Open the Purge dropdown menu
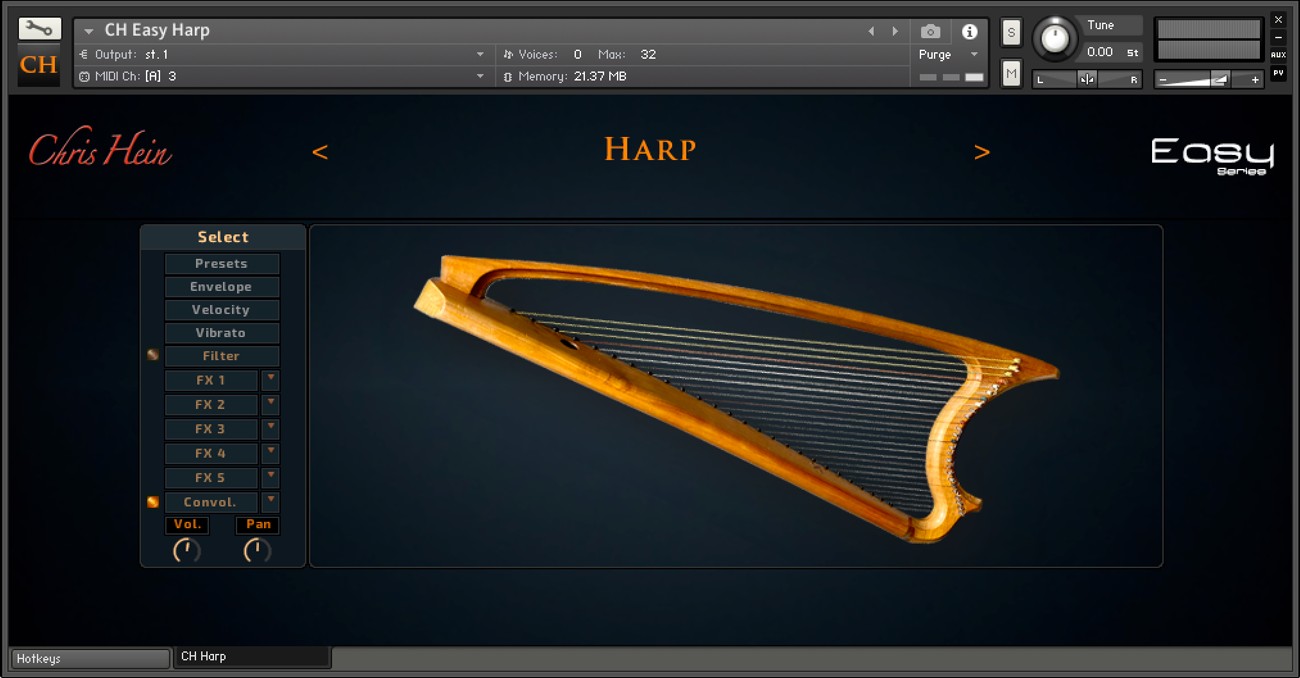Viewport: 1300px width, 678px height. (947, 55)
